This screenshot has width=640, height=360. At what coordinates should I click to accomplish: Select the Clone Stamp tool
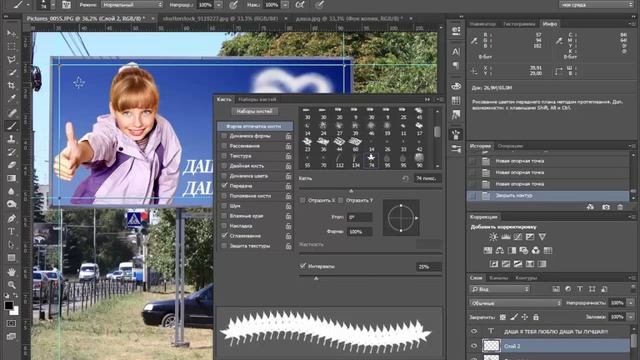click(x=11, y=139)
